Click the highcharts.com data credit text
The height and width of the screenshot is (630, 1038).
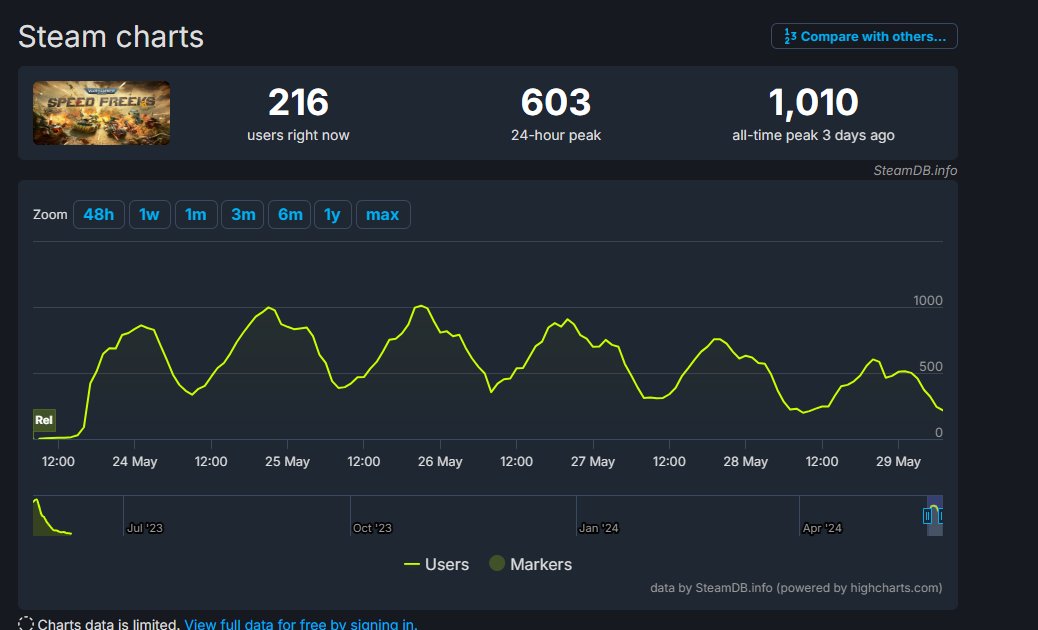(x=796, y=588)
